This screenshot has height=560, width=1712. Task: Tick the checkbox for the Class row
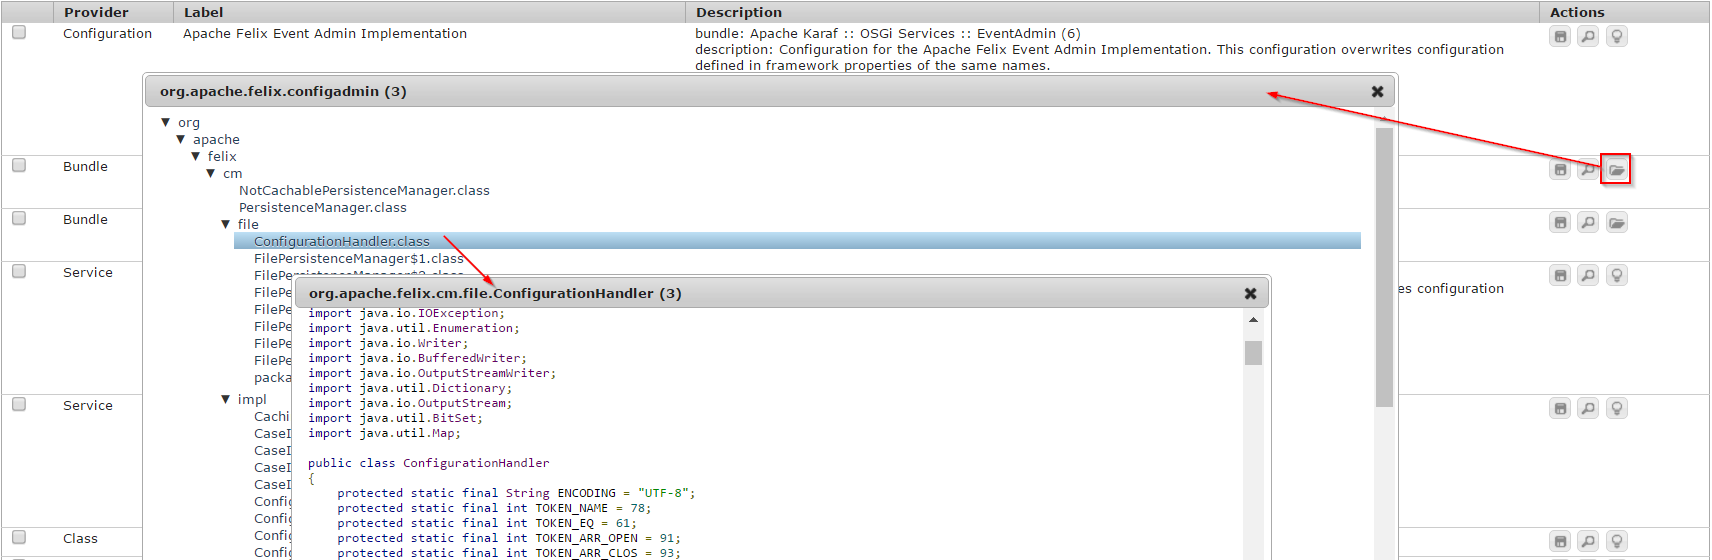click(x=19, y=537)
